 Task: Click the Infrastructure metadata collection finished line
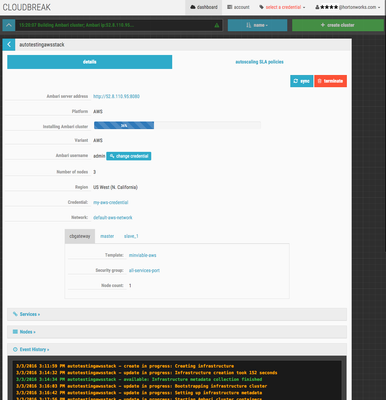click(x=139, y=379)
